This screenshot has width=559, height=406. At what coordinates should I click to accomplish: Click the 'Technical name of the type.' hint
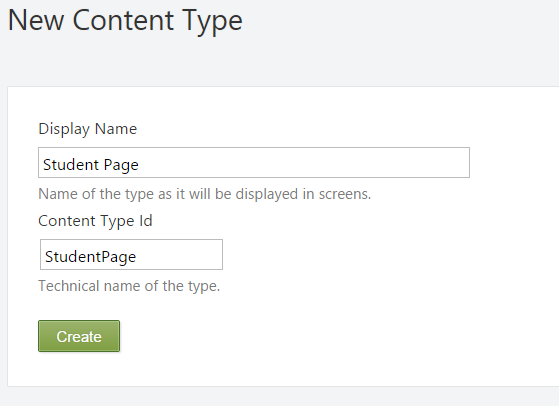[x=129, y=286]
